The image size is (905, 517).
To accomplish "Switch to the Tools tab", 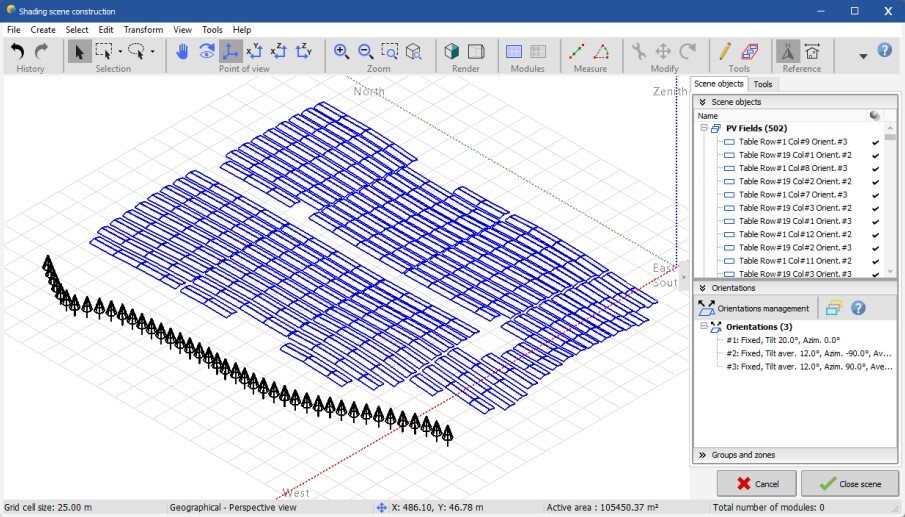I will coord(763,85).
